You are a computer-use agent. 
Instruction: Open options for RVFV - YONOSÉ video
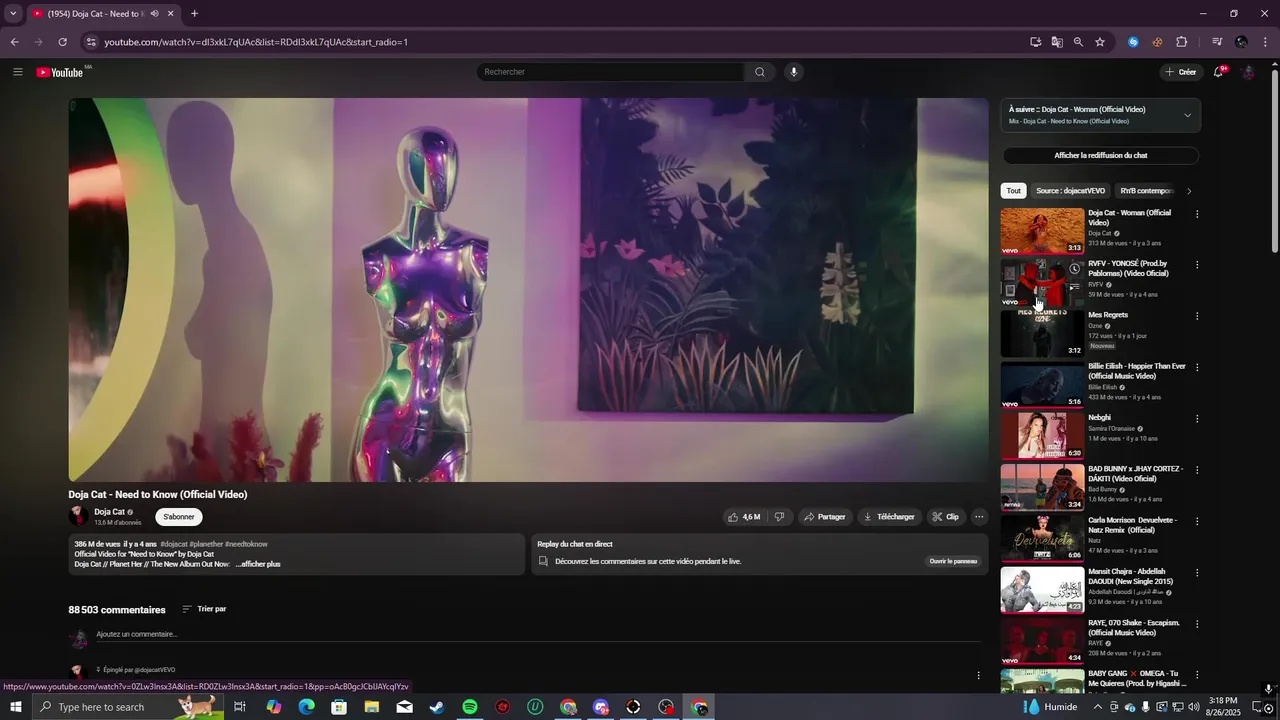pyautogui.click(x=1197, y=265)
